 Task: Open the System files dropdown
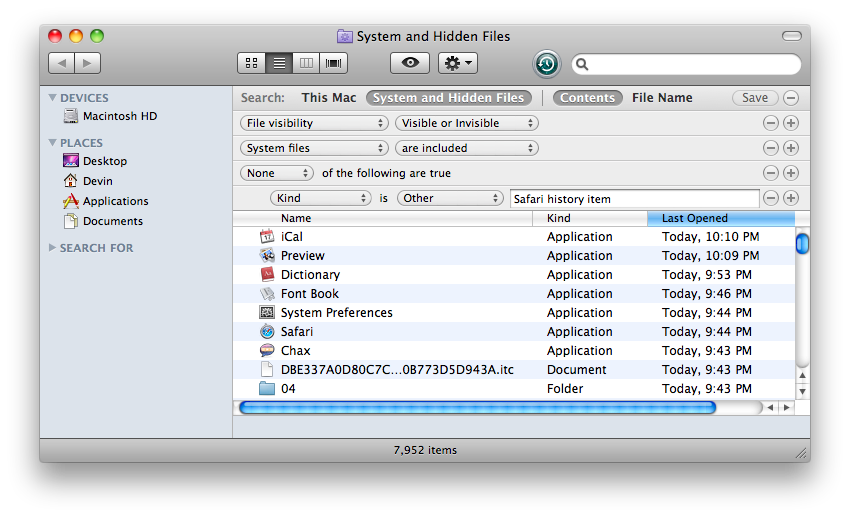pyautogui.click(x=314, y=148)
